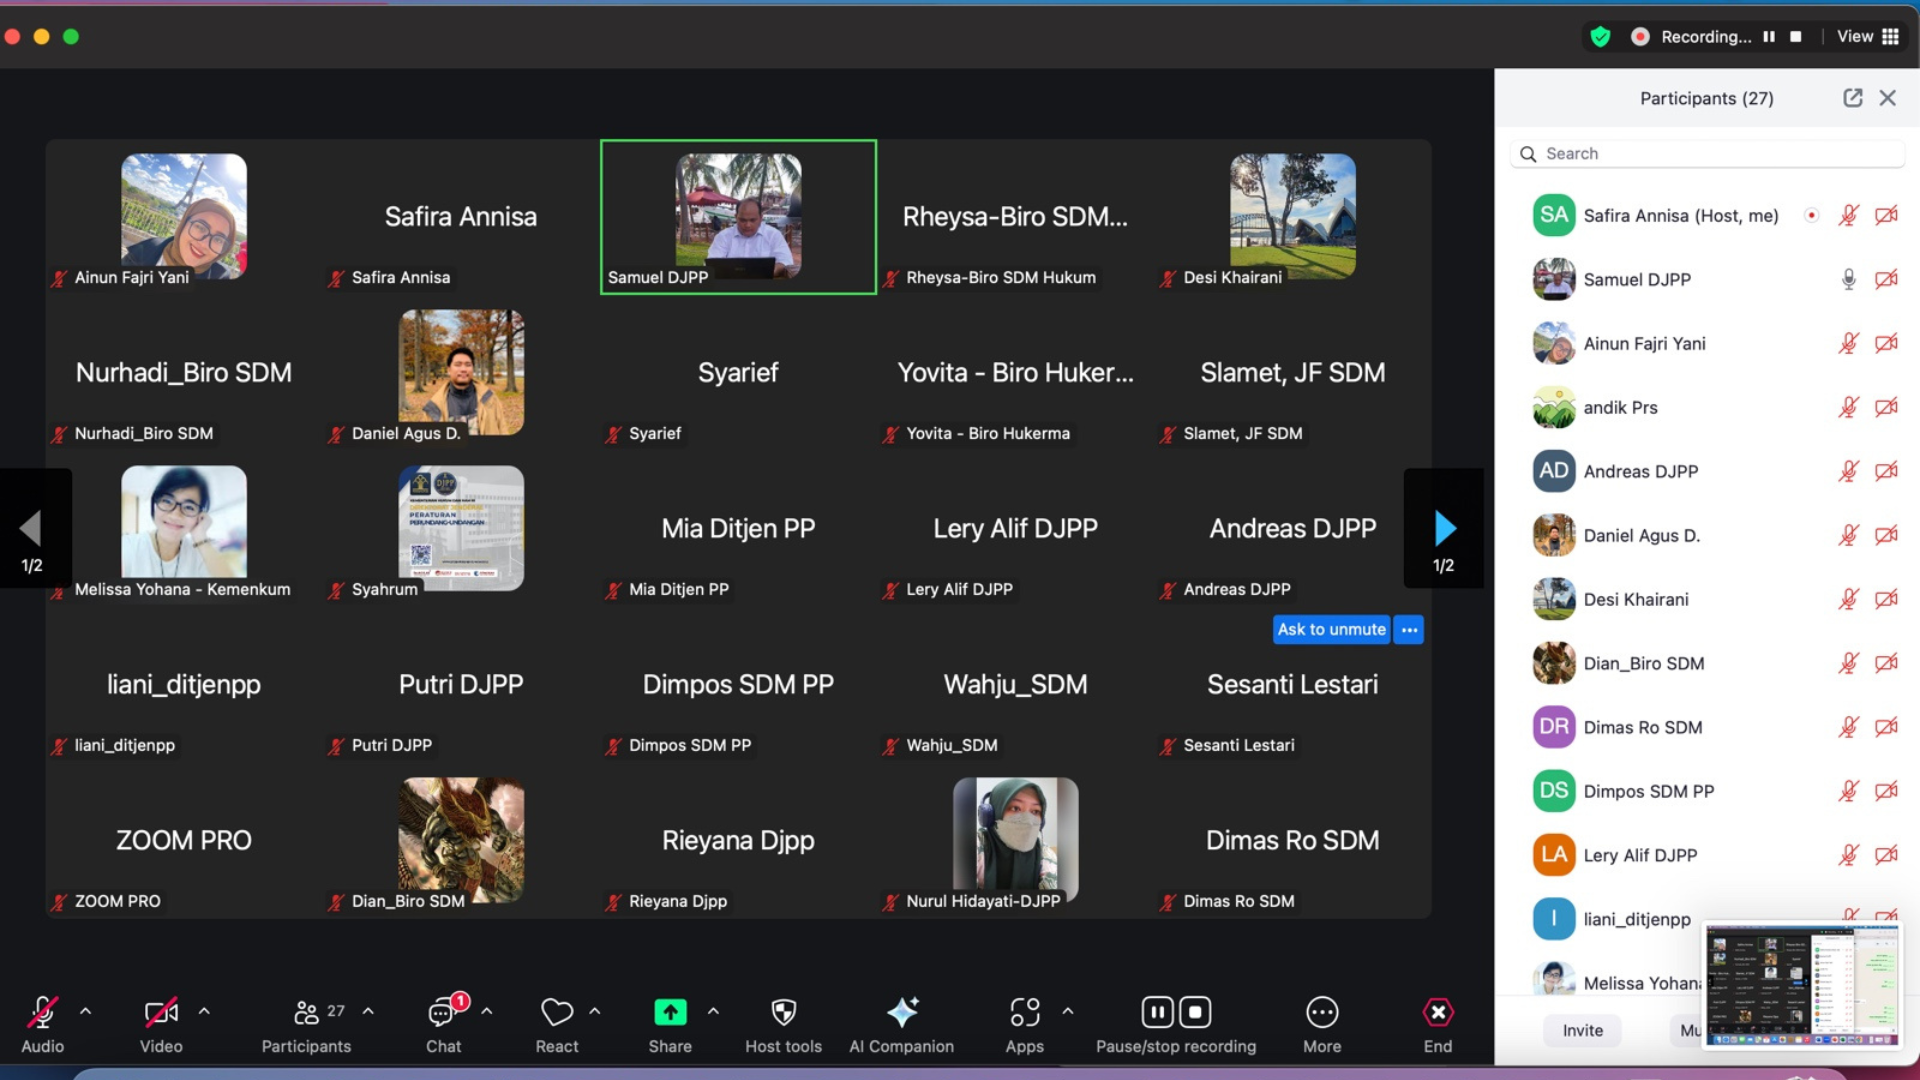Click Ainun Fajri Yani muted mic icon
Screen dimensions: 1920x1080
(x=1849, y=344)
